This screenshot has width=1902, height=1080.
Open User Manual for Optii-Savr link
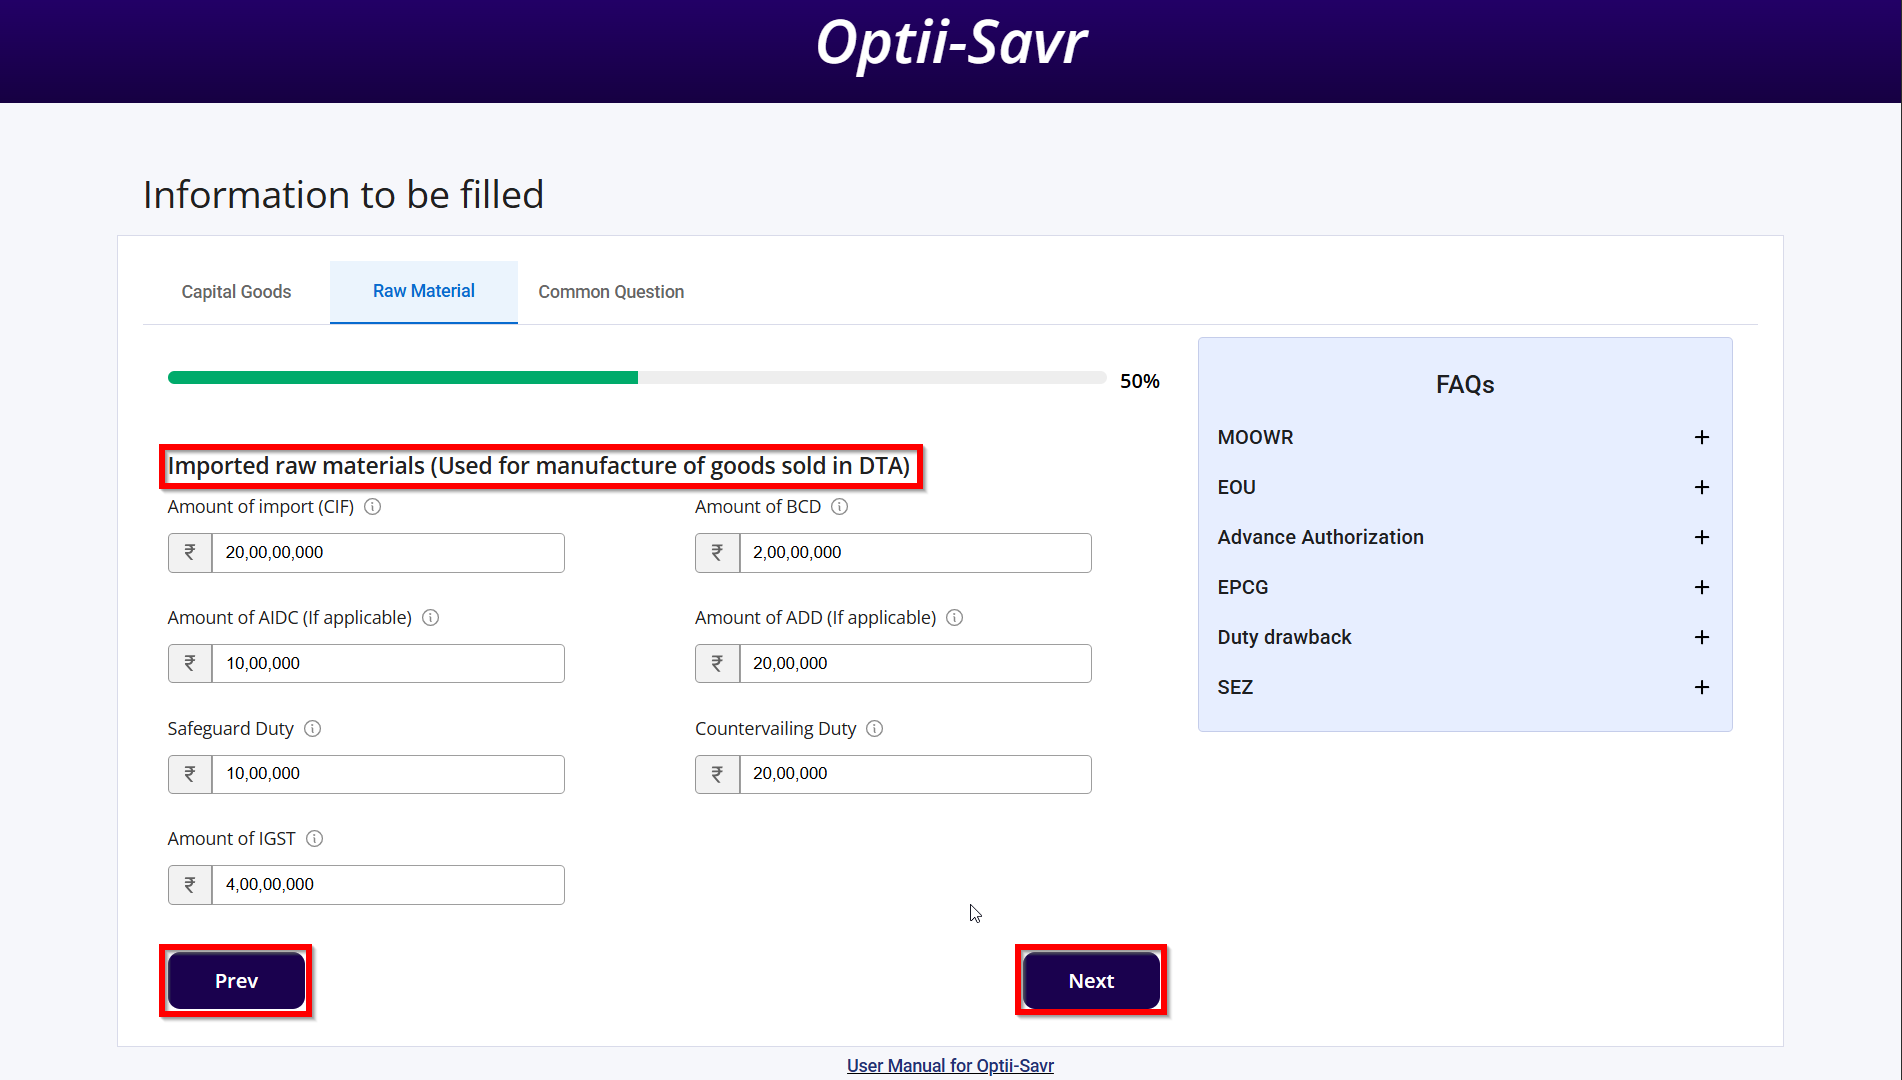pyautogui.click(x=950, y=1066)
